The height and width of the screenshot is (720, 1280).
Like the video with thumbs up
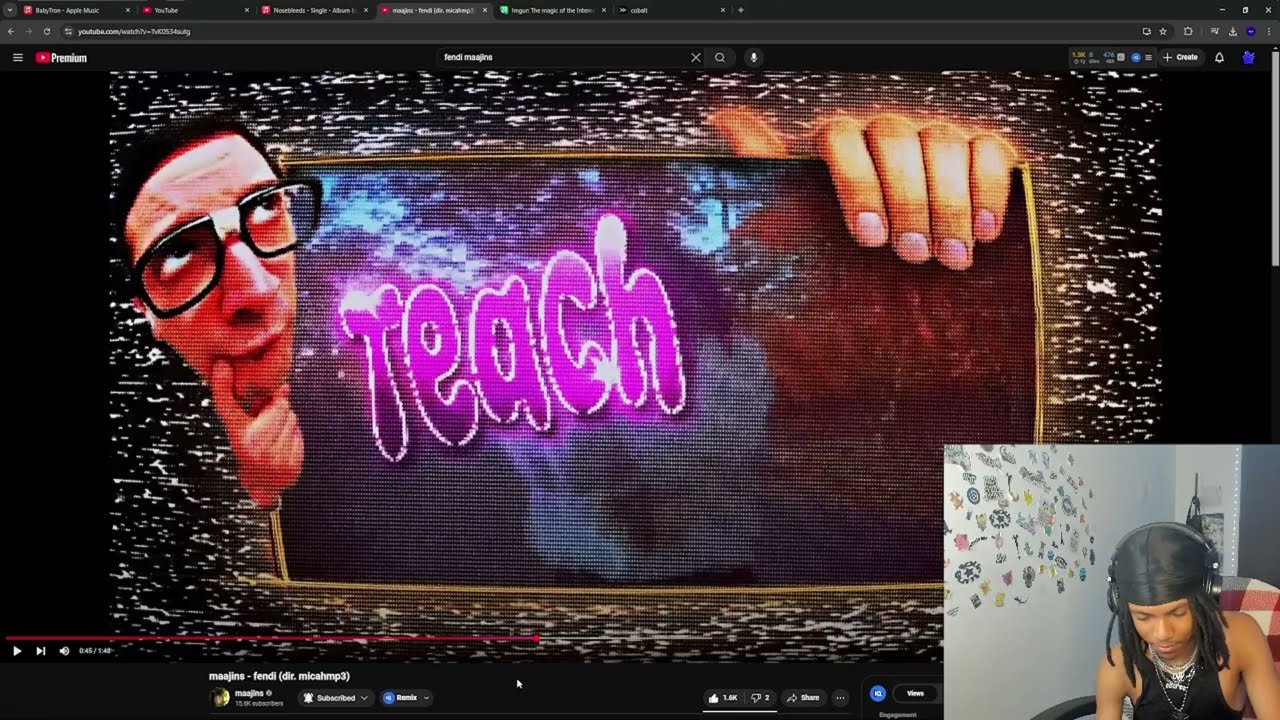pos(723,698)
